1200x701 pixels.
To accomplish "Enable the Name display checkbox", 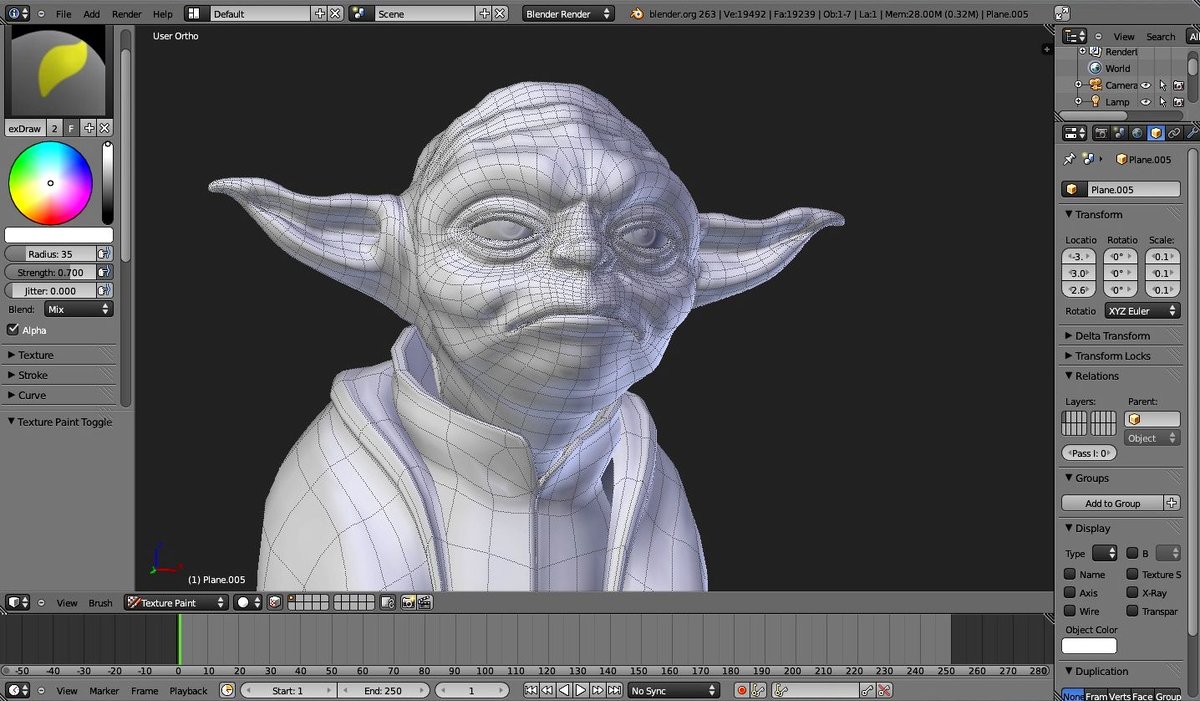I will point(1069,575).
